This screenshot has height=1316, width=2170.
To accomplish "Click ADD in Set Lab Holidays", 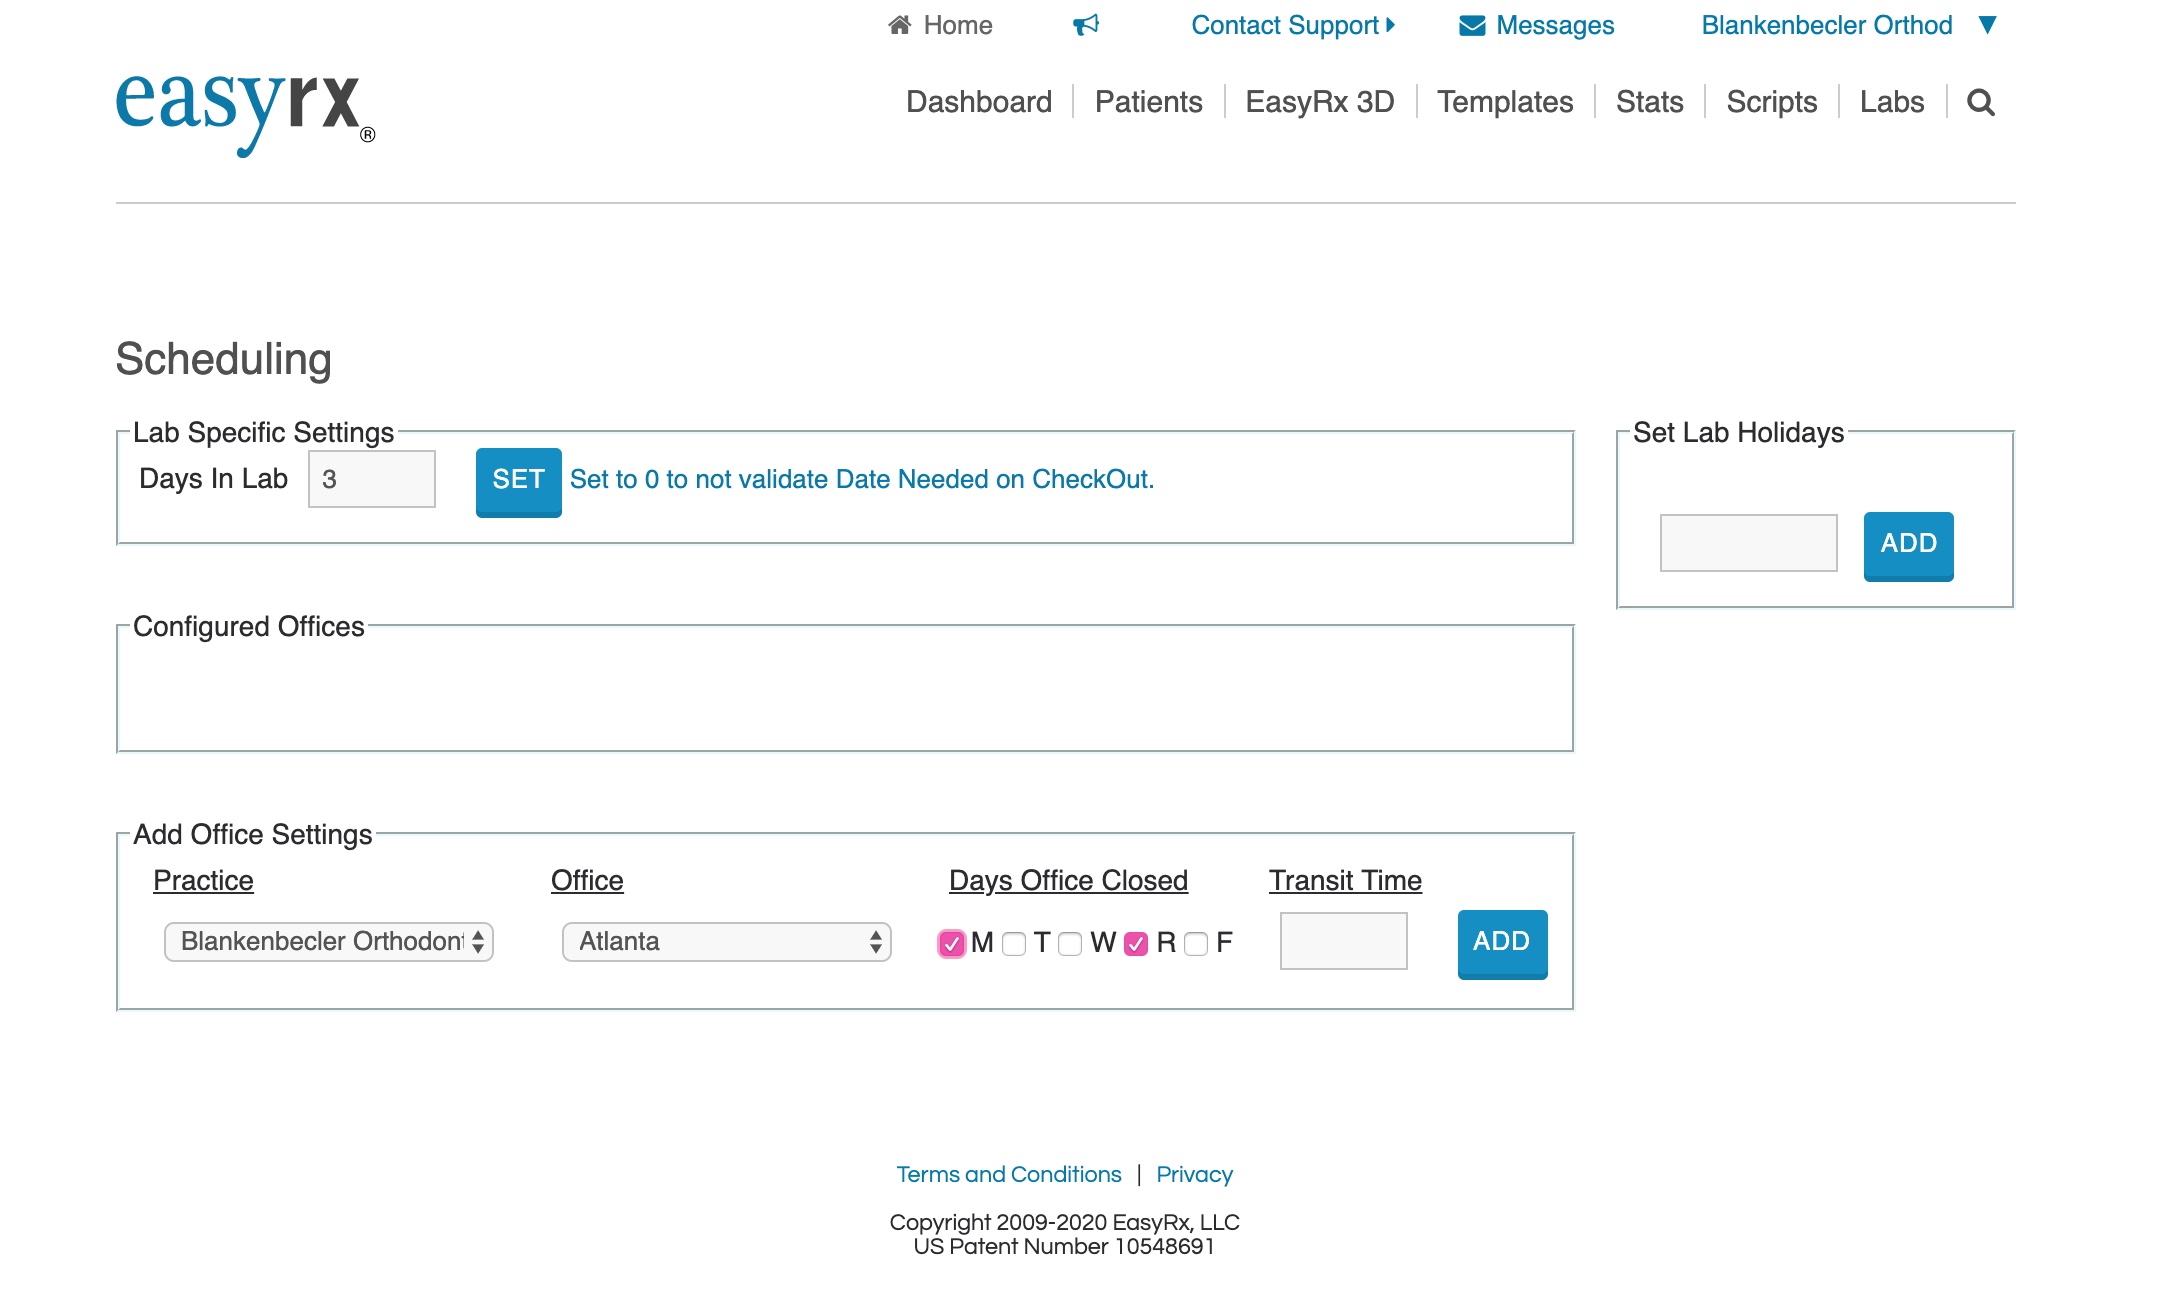I will [x=1908, y=544].
